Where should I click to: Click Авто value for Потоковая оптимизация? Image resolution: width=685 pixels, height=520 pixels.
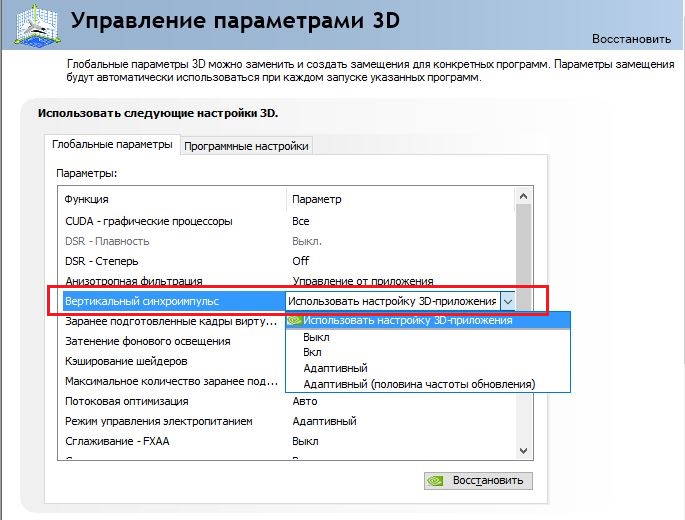304,401
